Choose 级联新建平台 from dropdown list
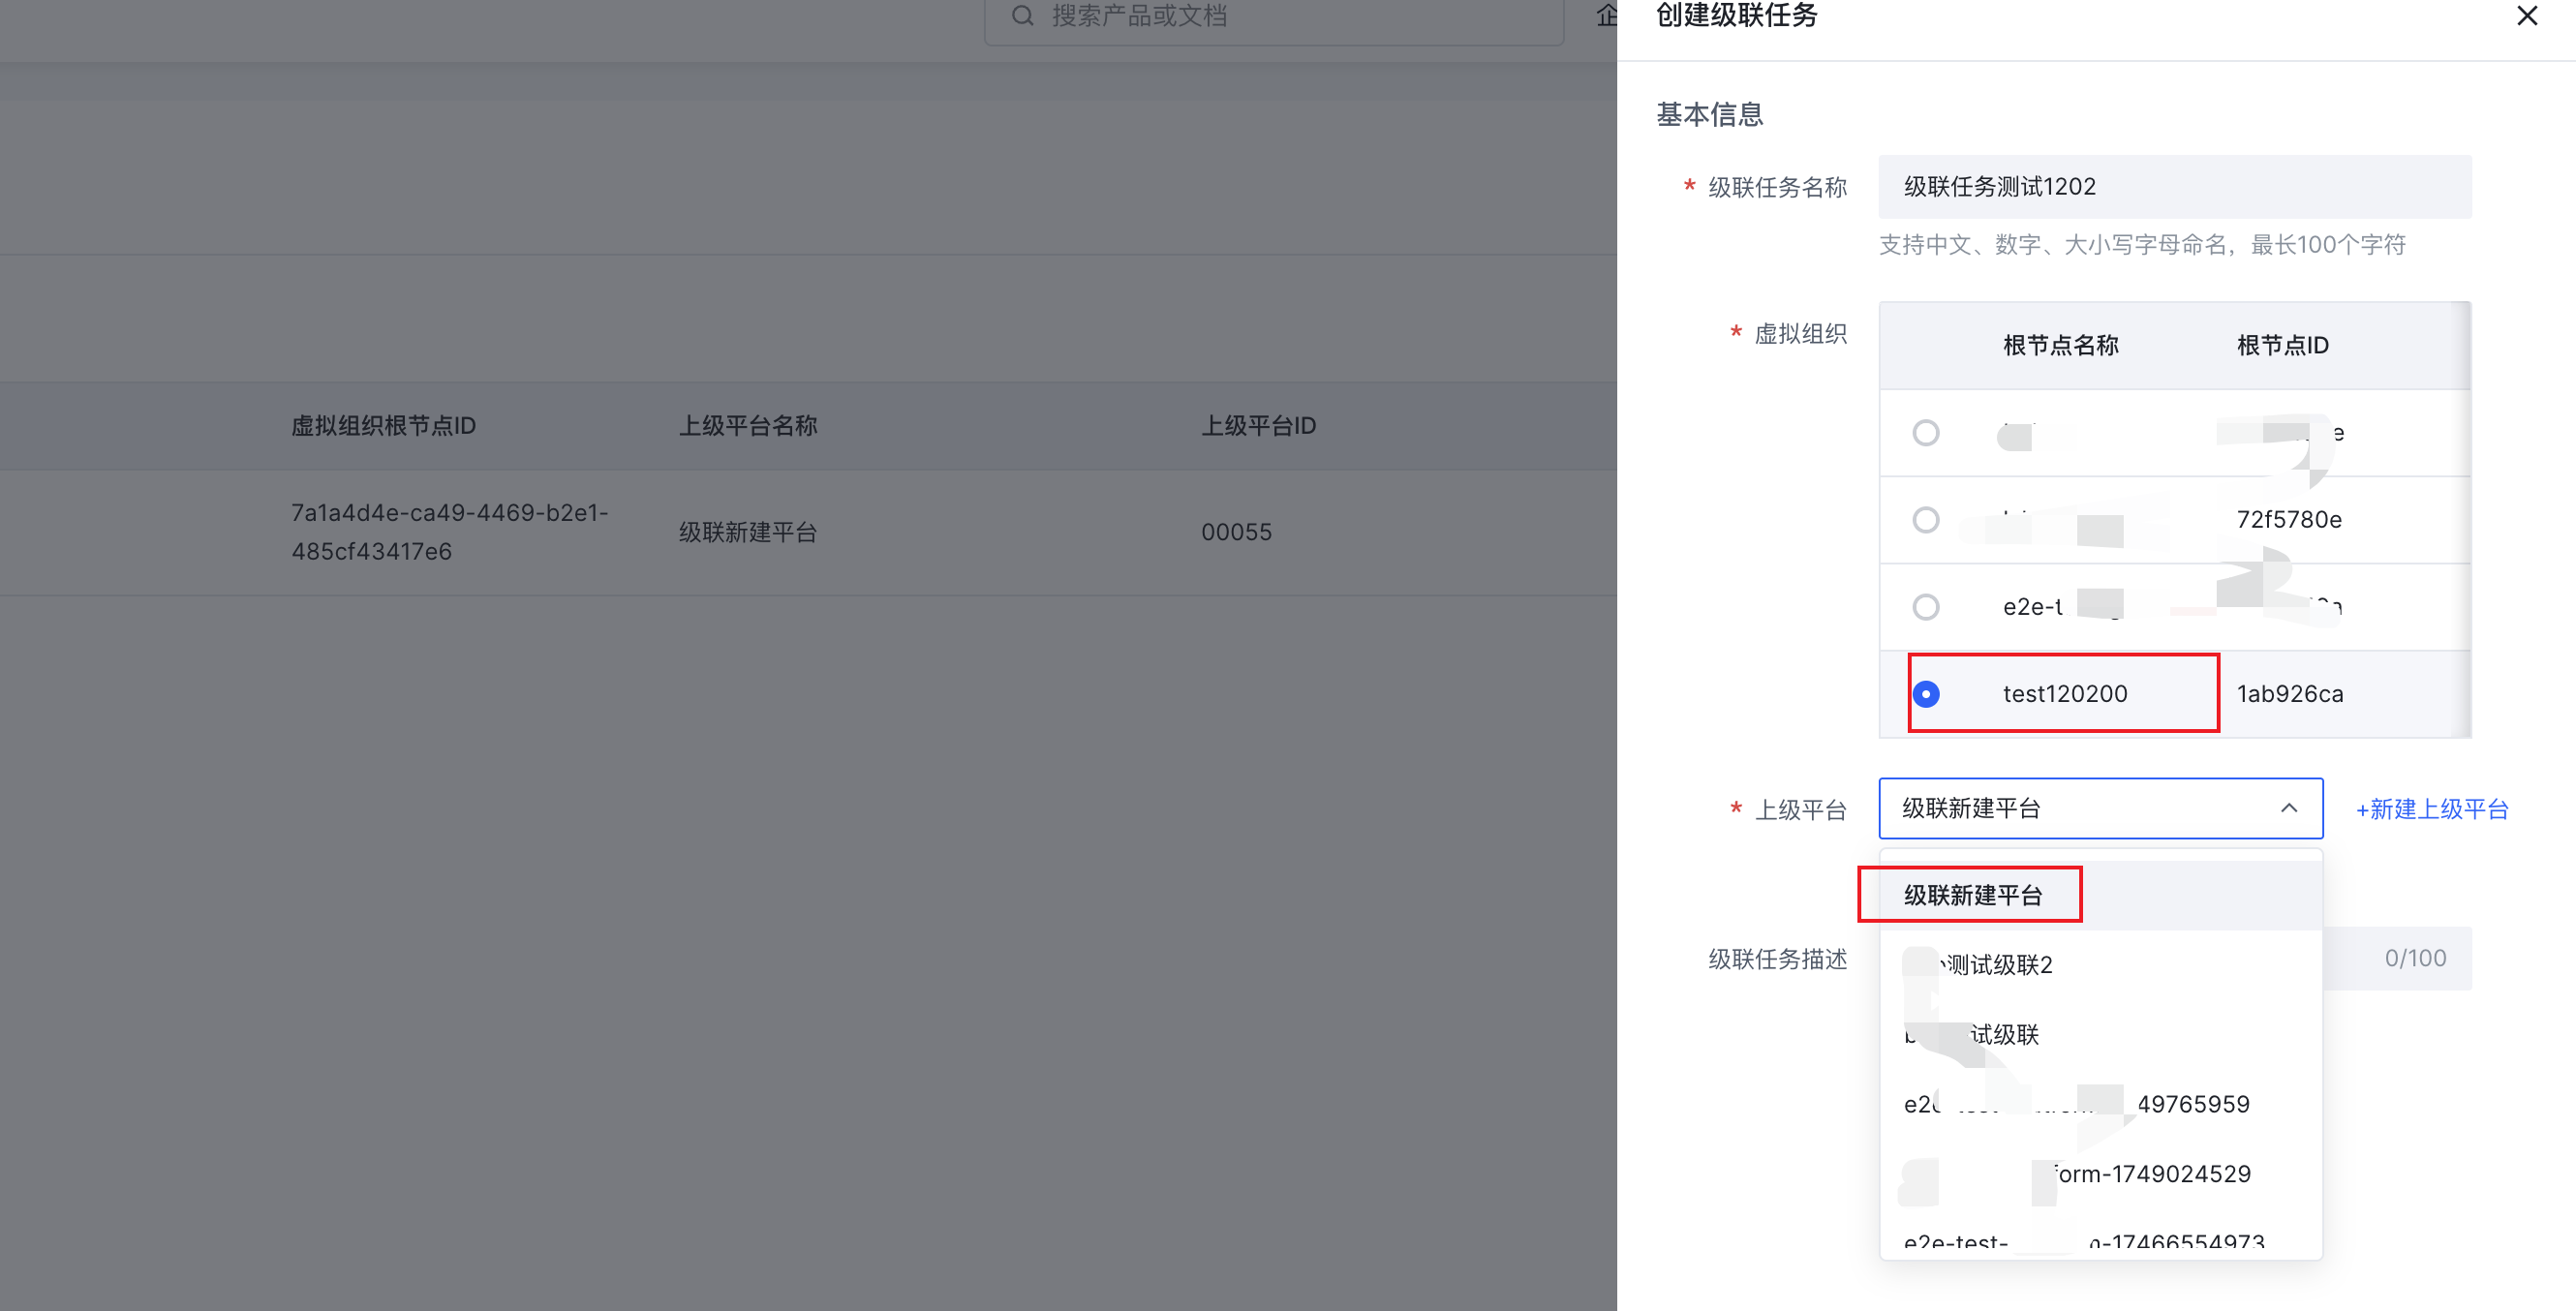 point(1972,895)
